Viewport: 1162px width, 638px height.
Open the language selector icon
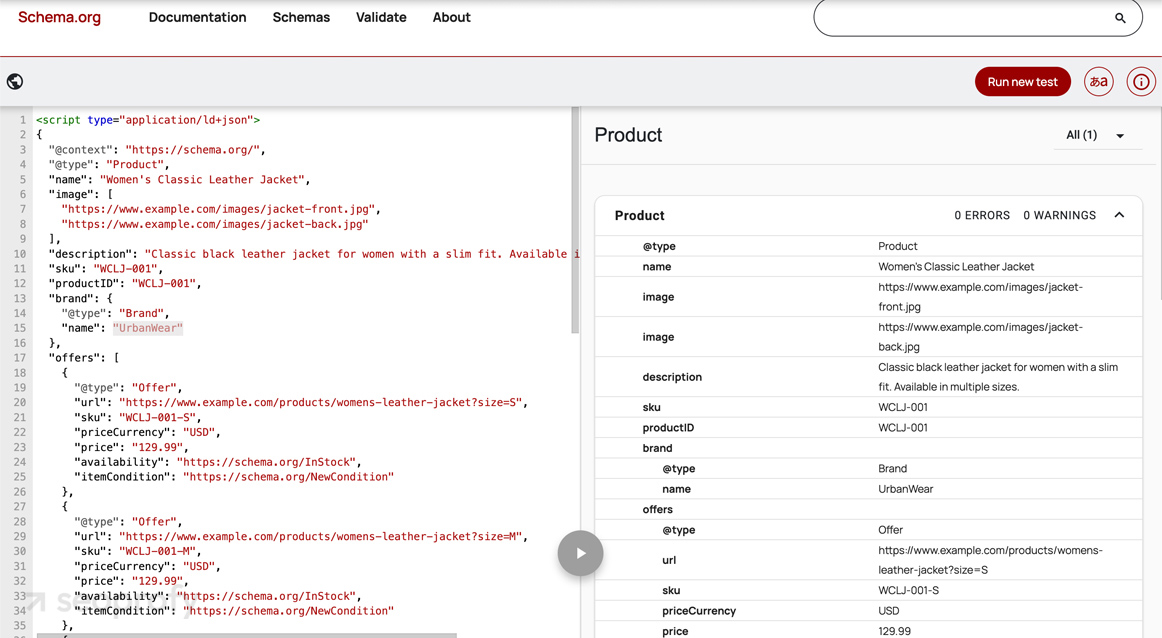click(x=1099, y=82)
